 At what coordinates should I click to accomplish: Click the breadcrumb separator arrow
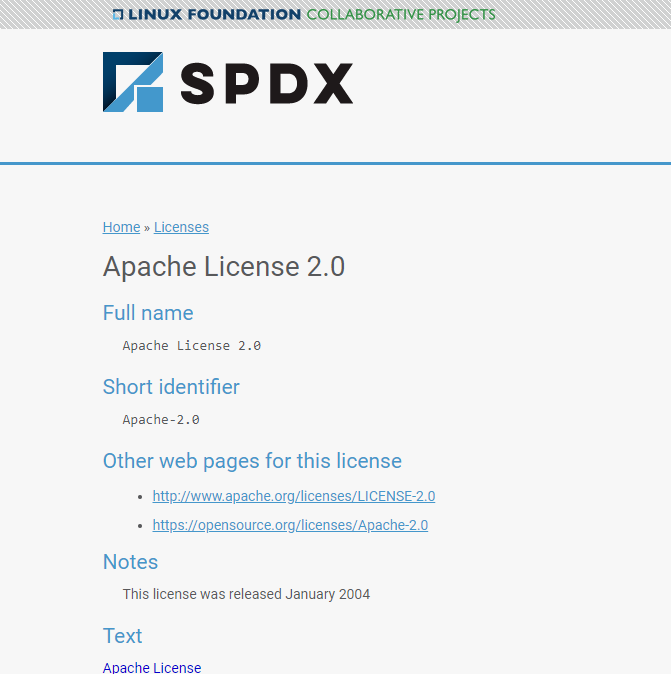(147, 228)
